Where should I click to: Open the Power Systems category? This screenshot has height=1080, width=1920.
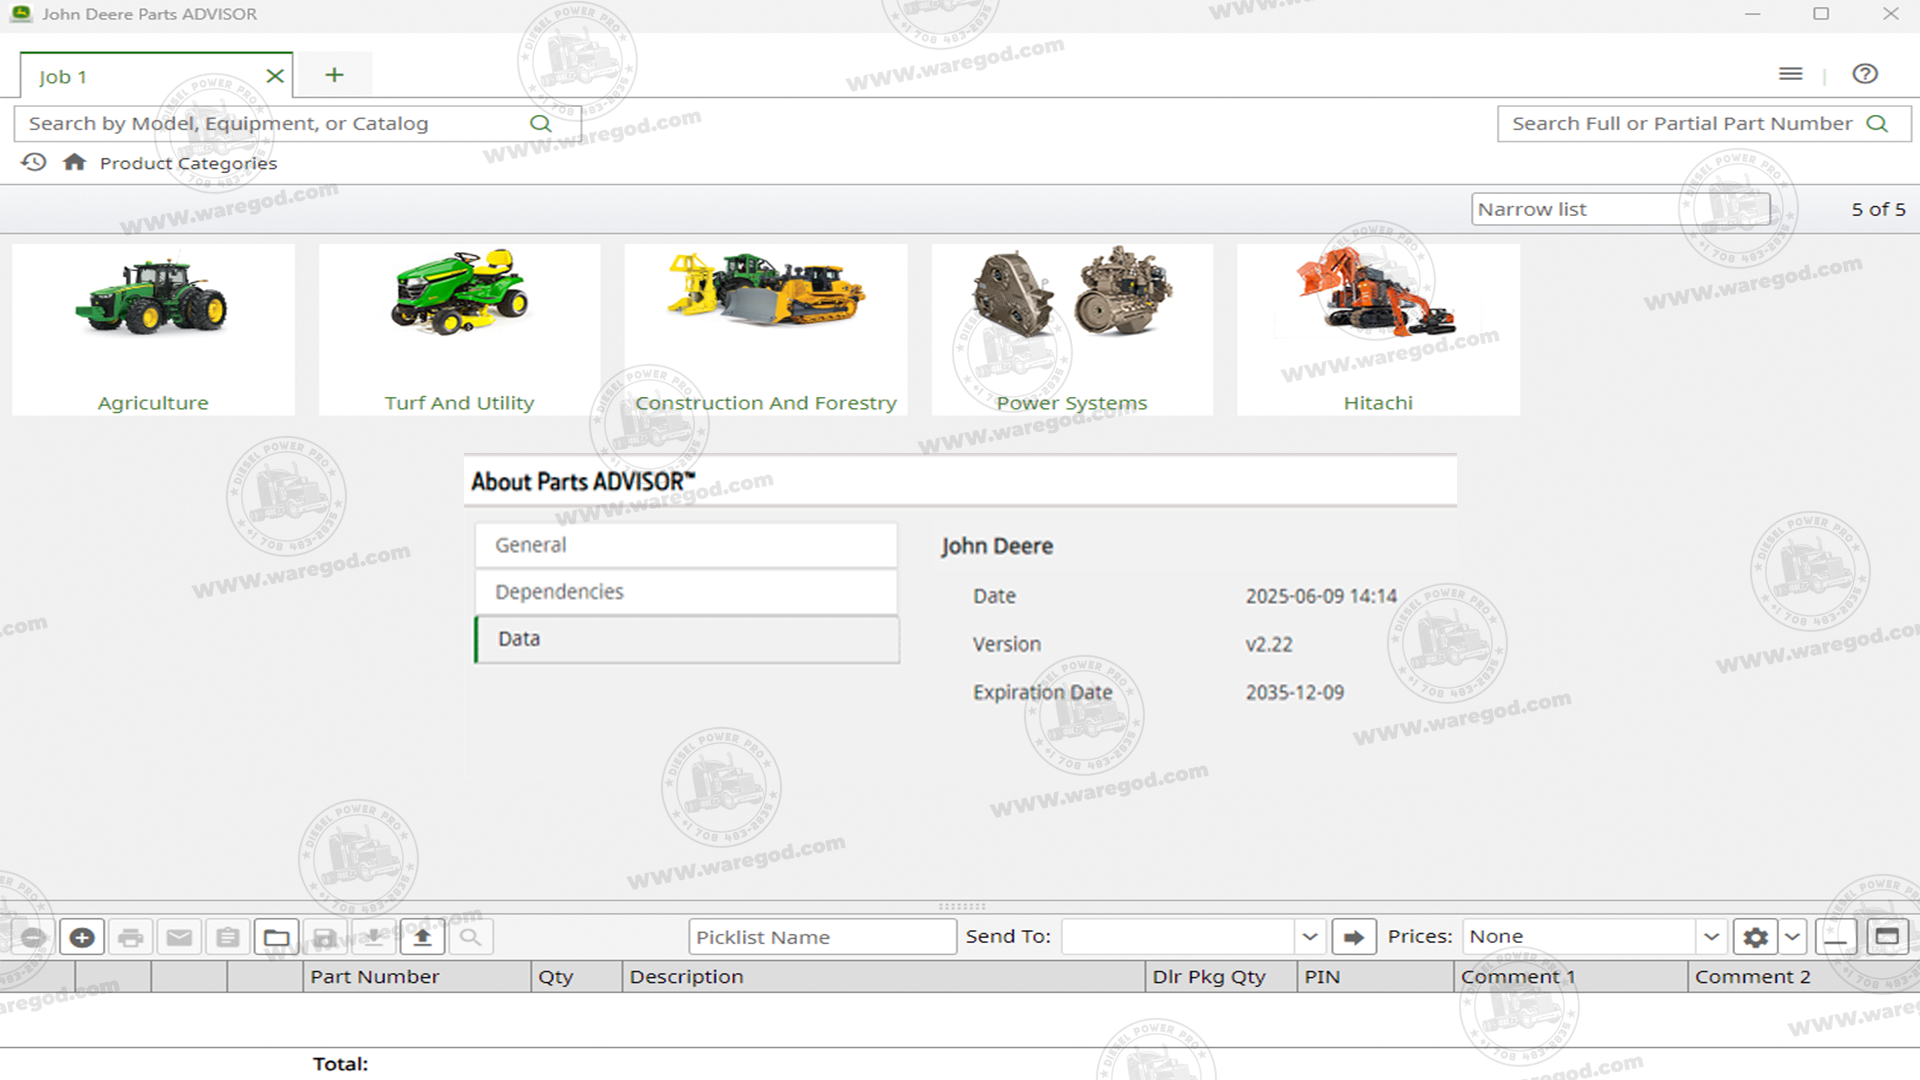pos(1071,330)
